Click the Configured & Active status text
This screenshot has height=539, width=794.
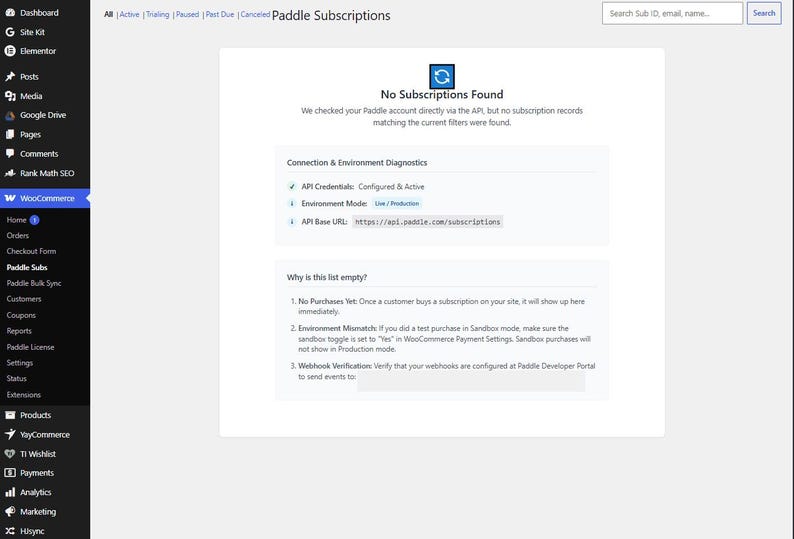tap(391, 186)
